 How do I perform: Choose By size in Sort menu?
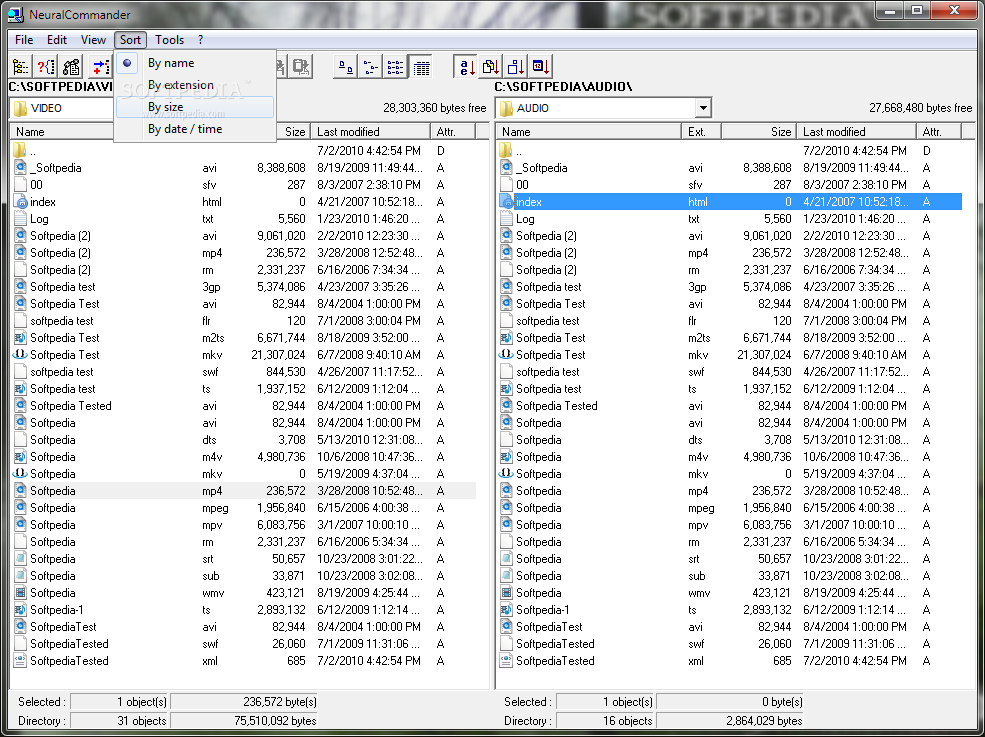coord(195,107)
